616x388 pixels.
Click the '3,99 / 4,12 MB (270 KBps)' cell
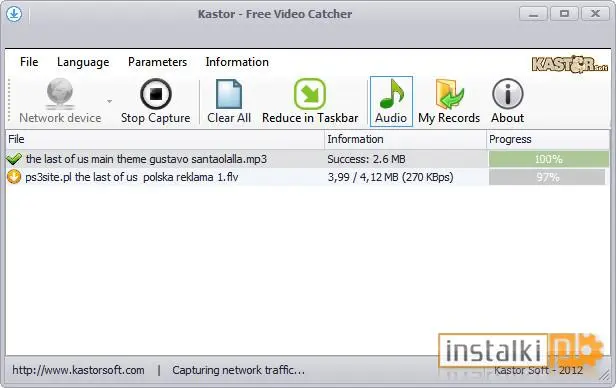390,177
